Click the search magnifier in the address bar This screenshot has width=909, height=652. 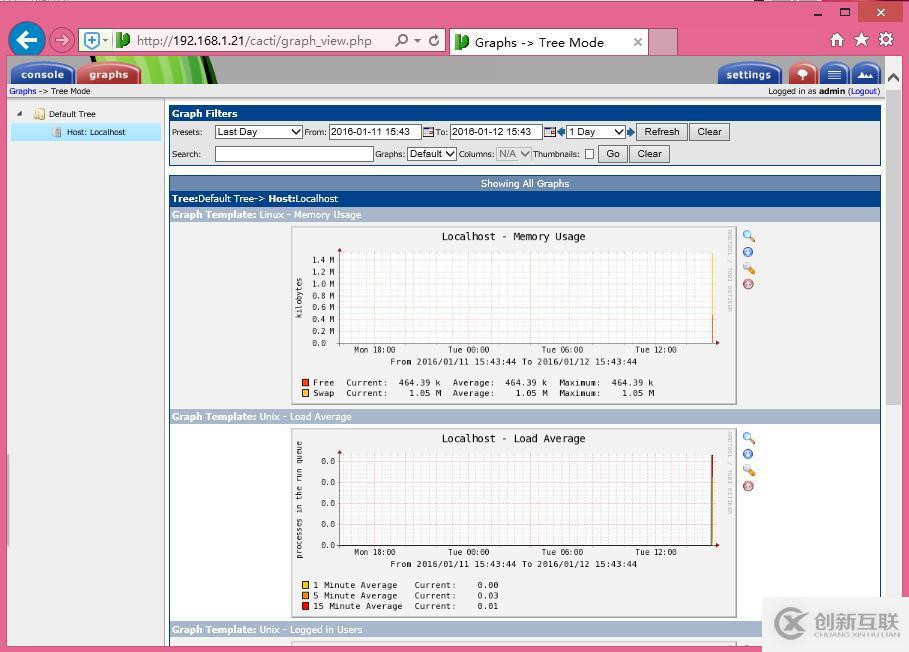click(x=401, y=41)
